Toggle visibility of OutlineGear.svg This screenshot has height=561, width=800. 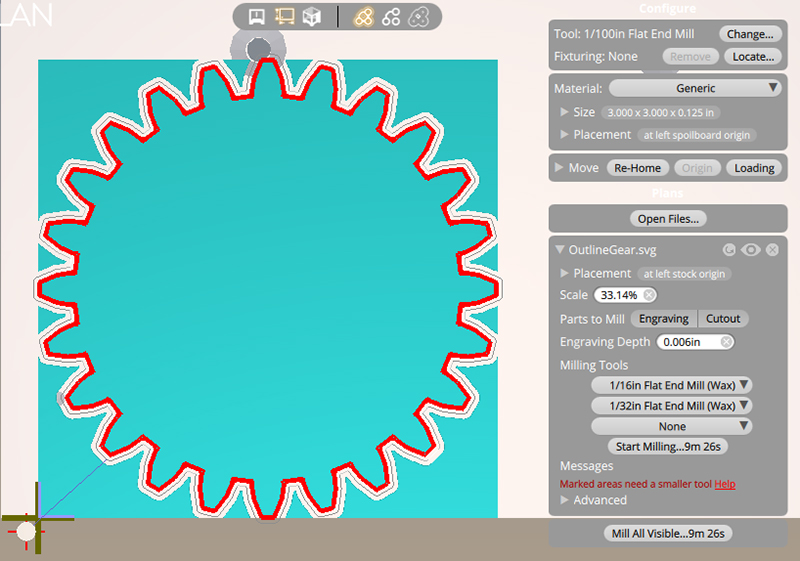tap(750, 249)
